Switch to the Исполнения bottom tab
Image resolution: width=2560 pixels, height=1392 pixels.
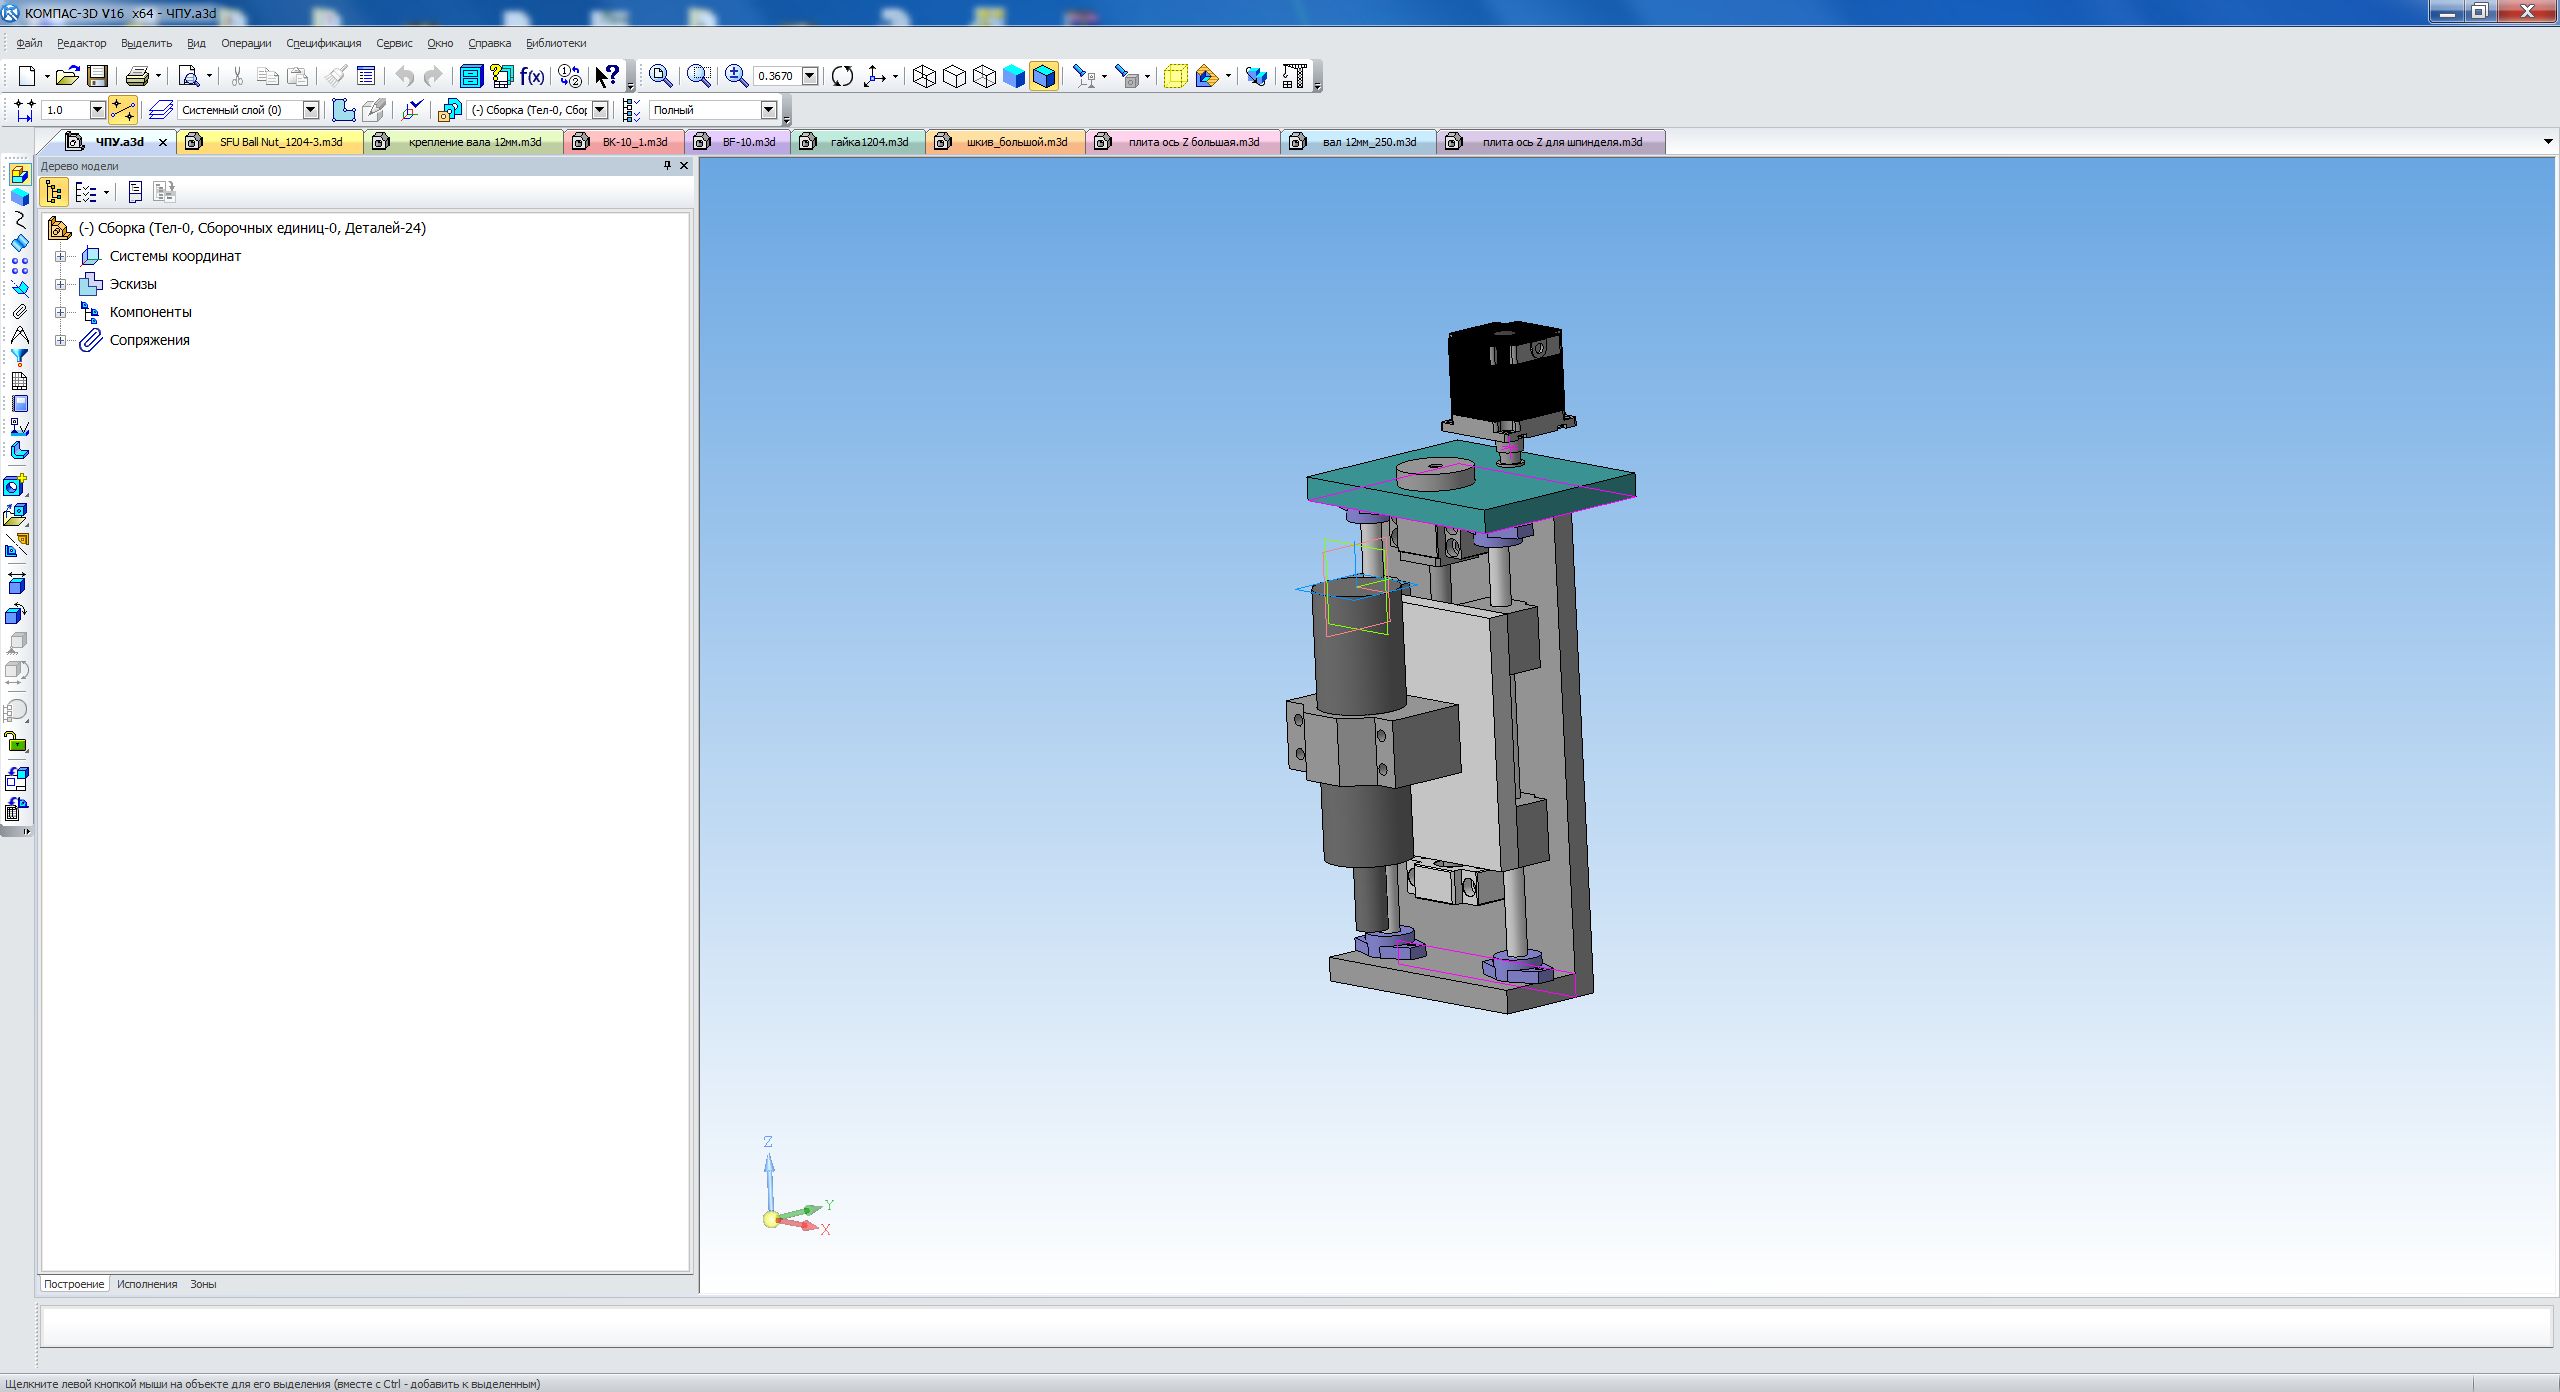pyautogui.click(x=147, y=1284)
